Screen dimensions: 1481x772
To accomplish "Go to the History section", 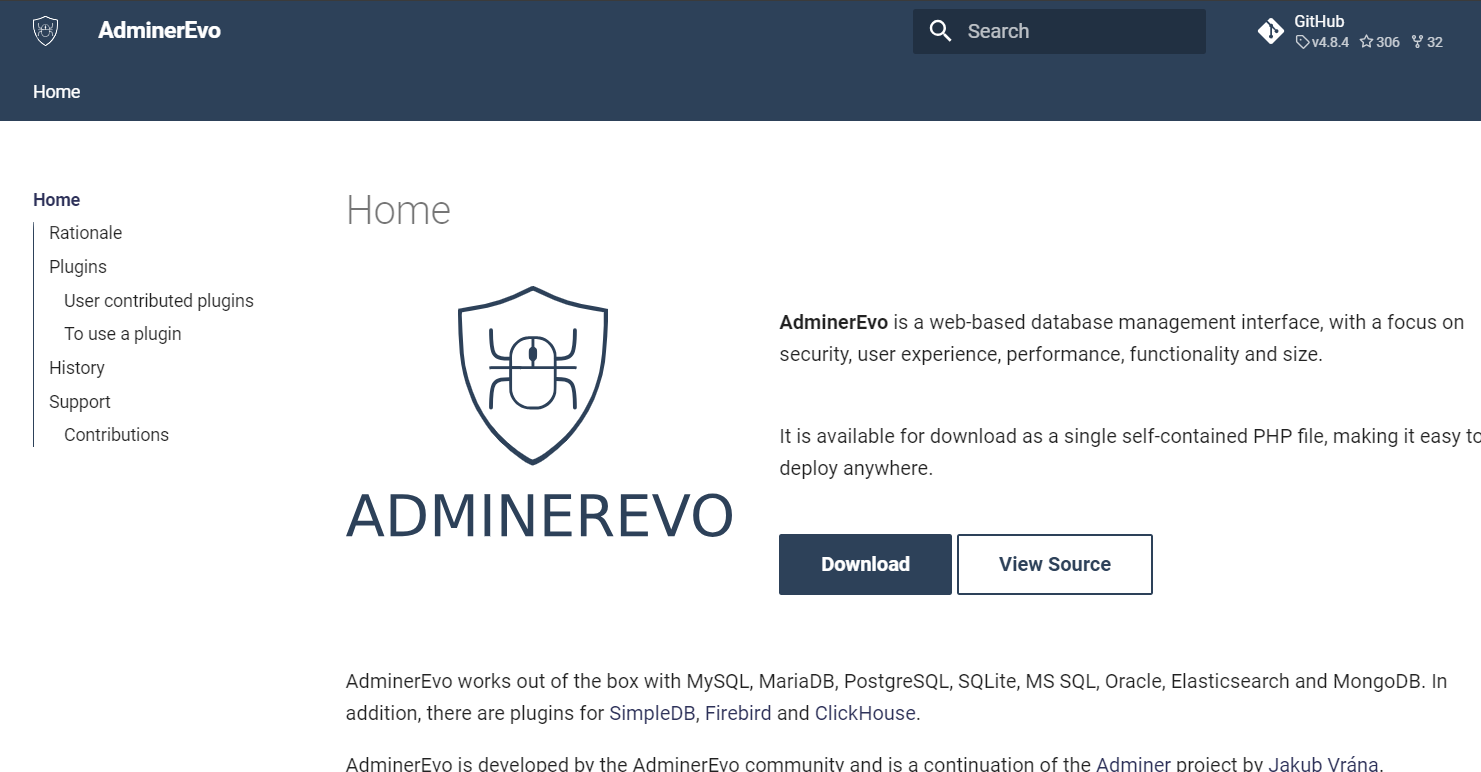I will pos(77,368).
